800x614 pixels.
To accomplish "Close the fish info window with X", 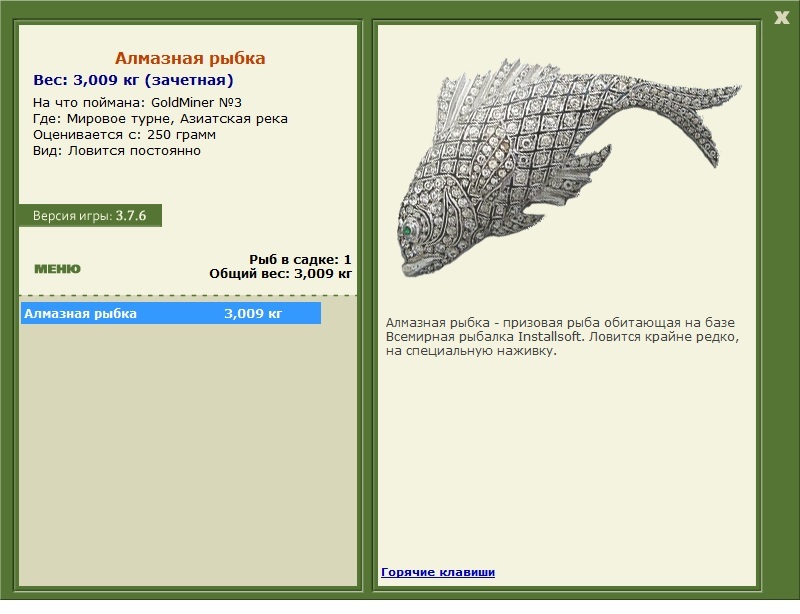I will [x=781, y=18].
